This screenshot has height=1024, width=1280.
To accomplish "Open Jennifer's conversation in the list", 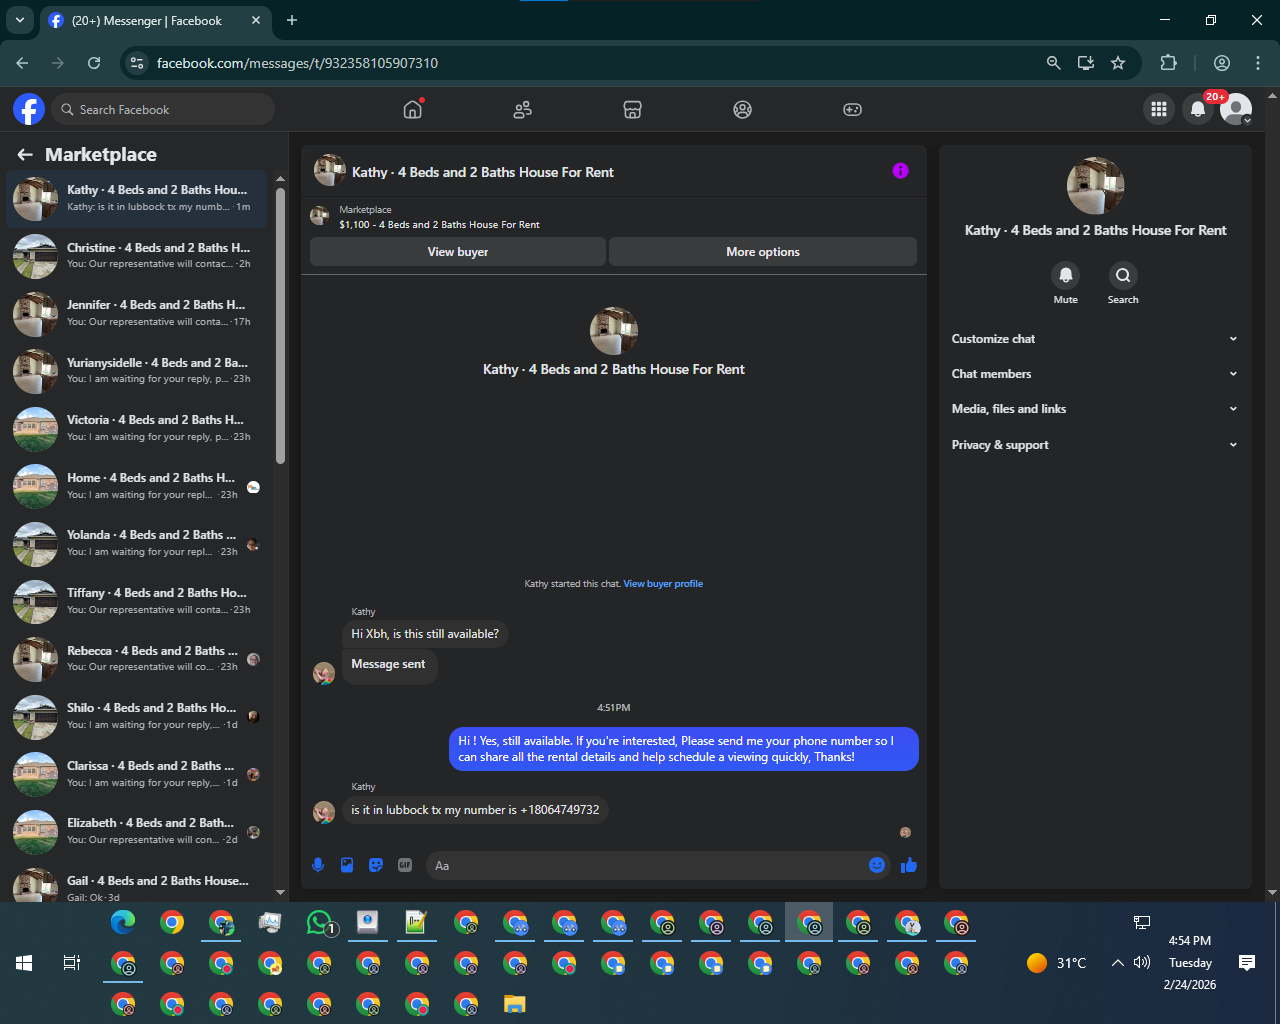I will [x=137, y=314].
